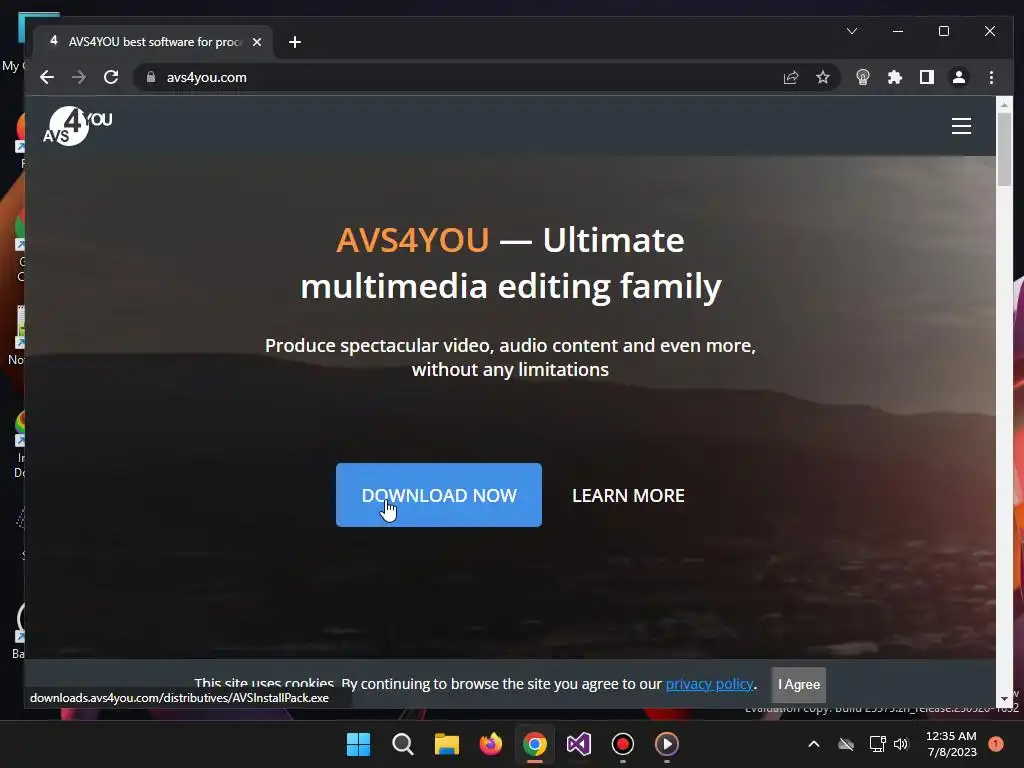View site security lock info

click(x=151, y=77)
